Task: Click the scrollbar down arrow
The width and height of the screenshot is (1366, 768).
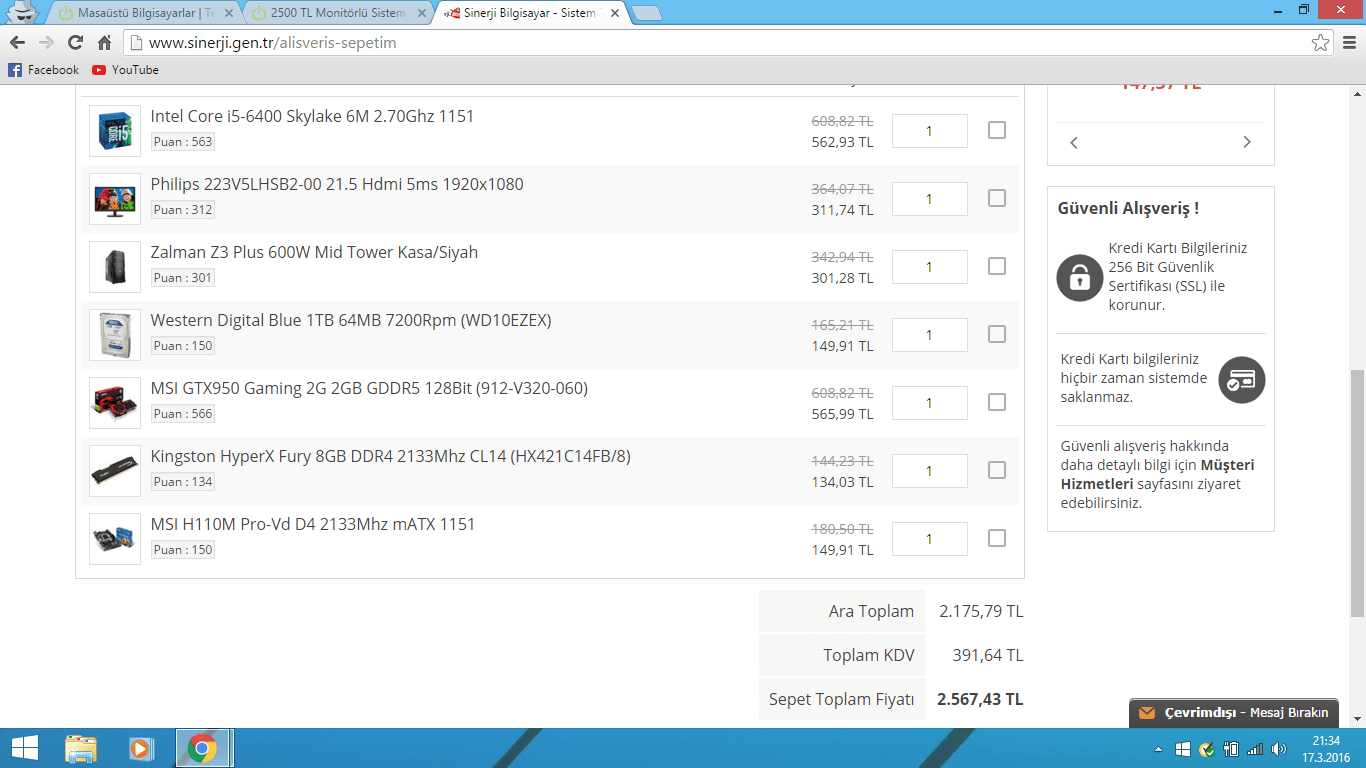Action: pyautogui.click(x=1357, y=719)
